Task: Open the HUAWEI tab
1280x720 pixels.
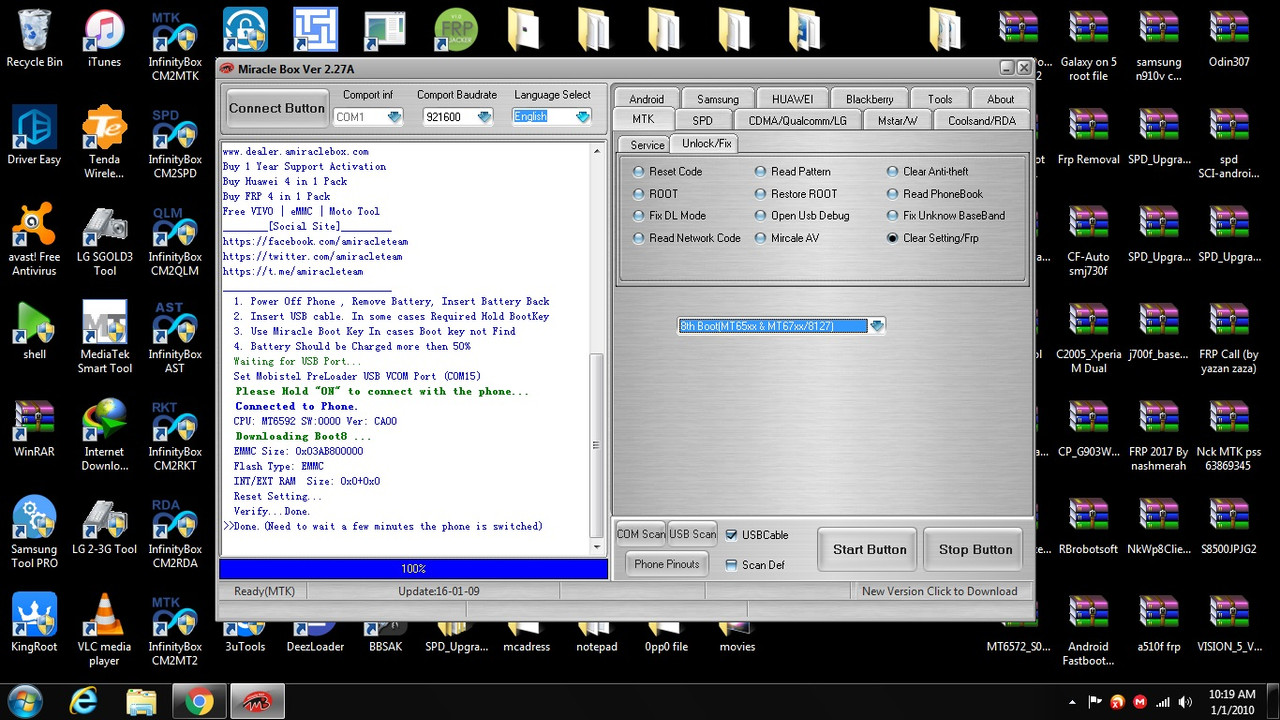Action: click(x=792, y=99)
